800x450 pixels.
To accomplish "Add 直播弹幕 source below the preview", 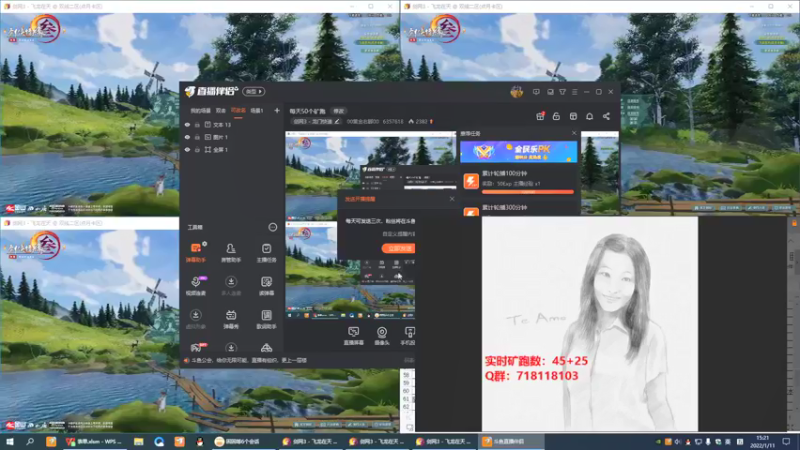I will click(x=353, y=336).
